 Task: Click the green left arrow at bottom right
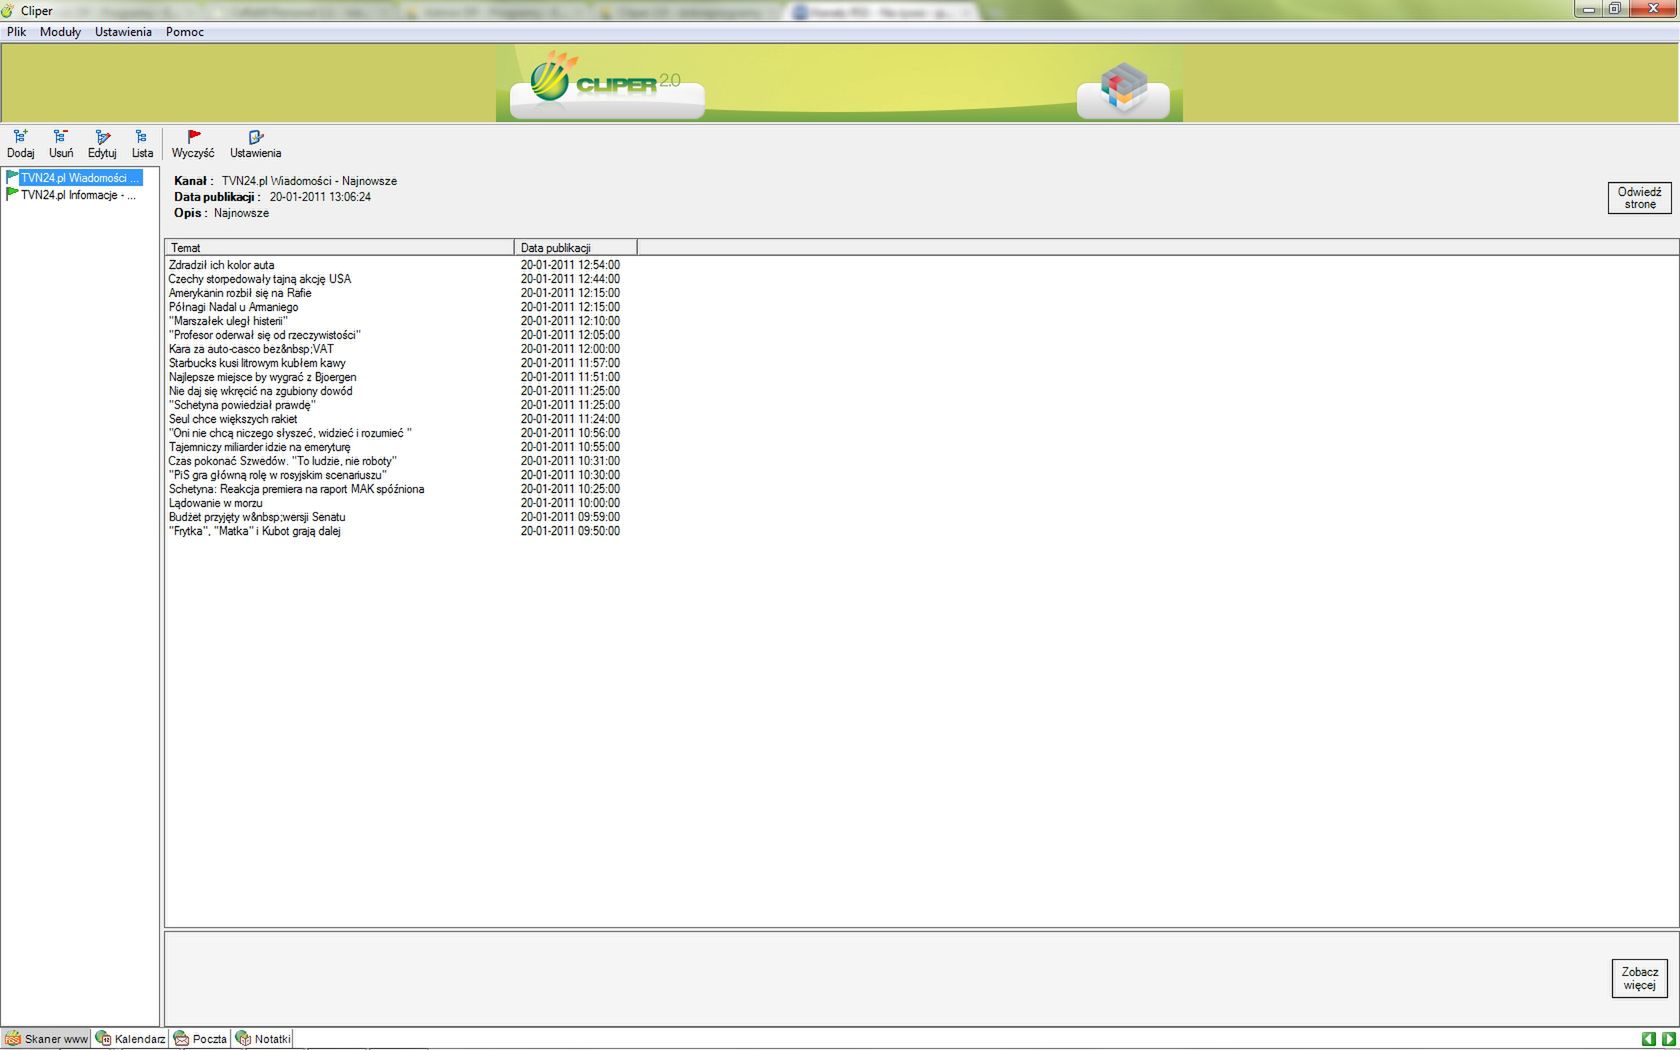(1649, 1040)
